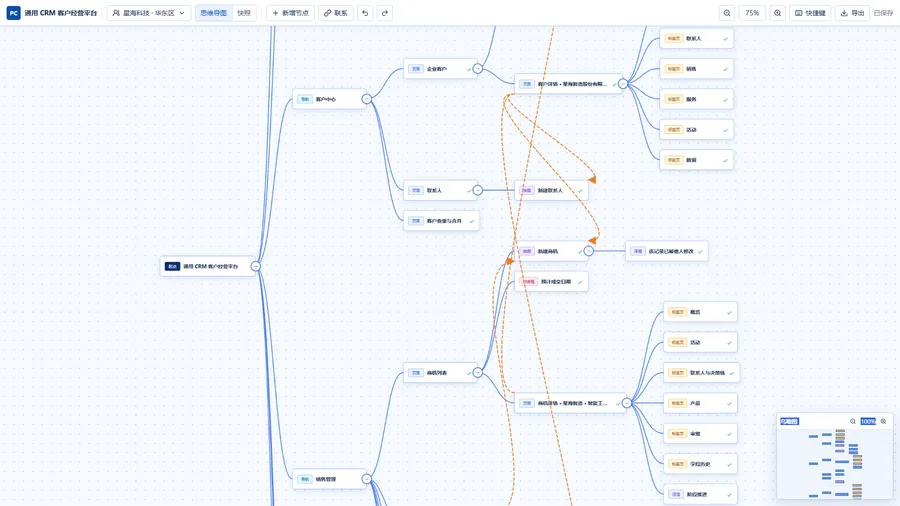Select the 通用 CRM 客户经营平台 root node
This screenshot has height=506, width=900.
pos(208,266)
